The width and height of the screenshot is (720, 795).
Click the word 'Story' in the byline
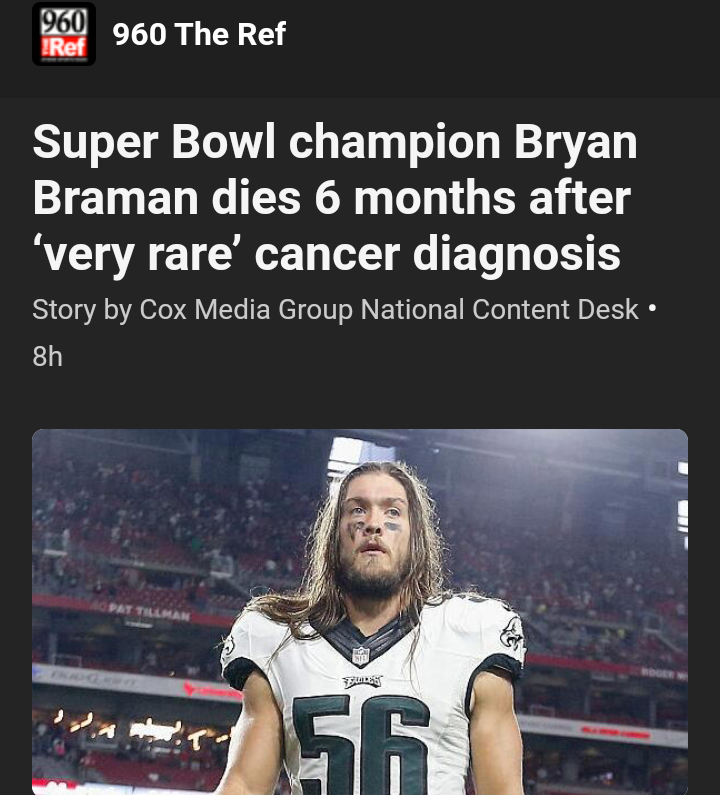(x=64, y=310)
